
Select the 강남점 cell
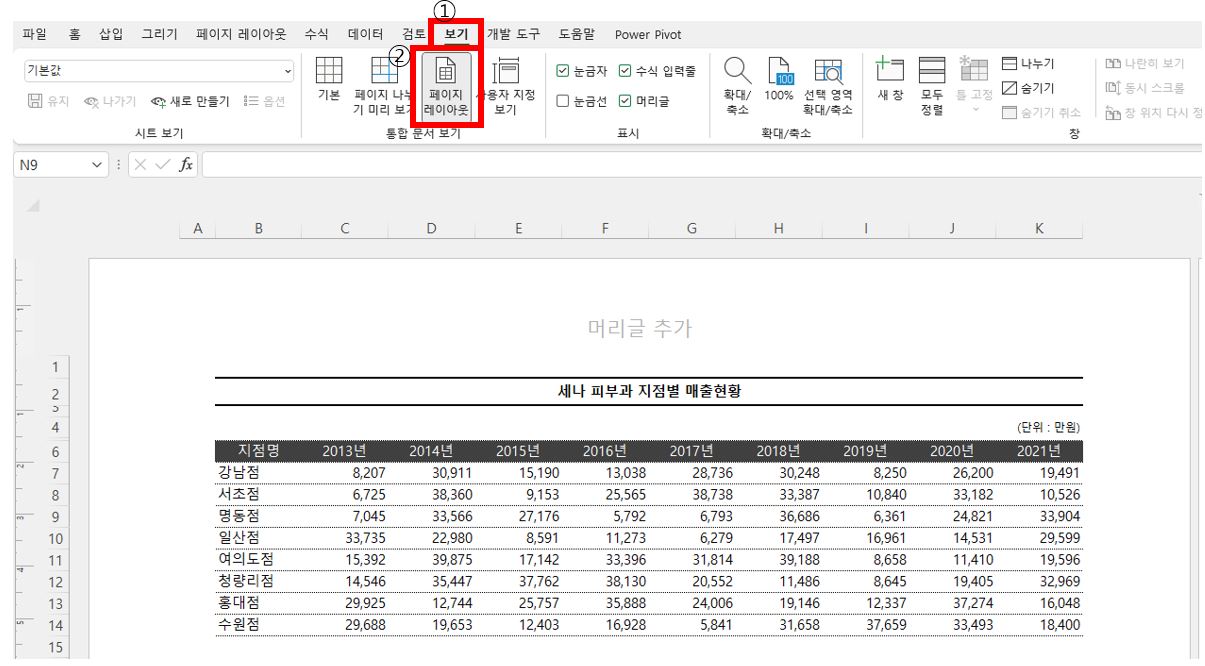(258, 473)
